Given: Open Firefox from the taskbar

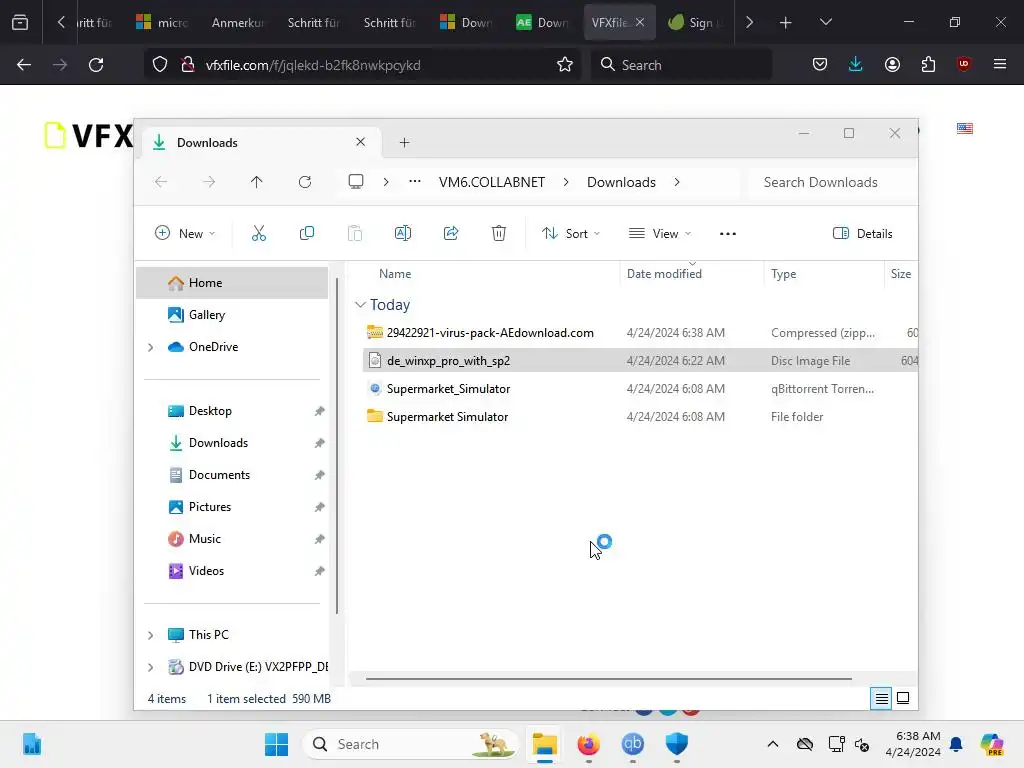Looking at the screenshot, I should (x=588, y=744).
